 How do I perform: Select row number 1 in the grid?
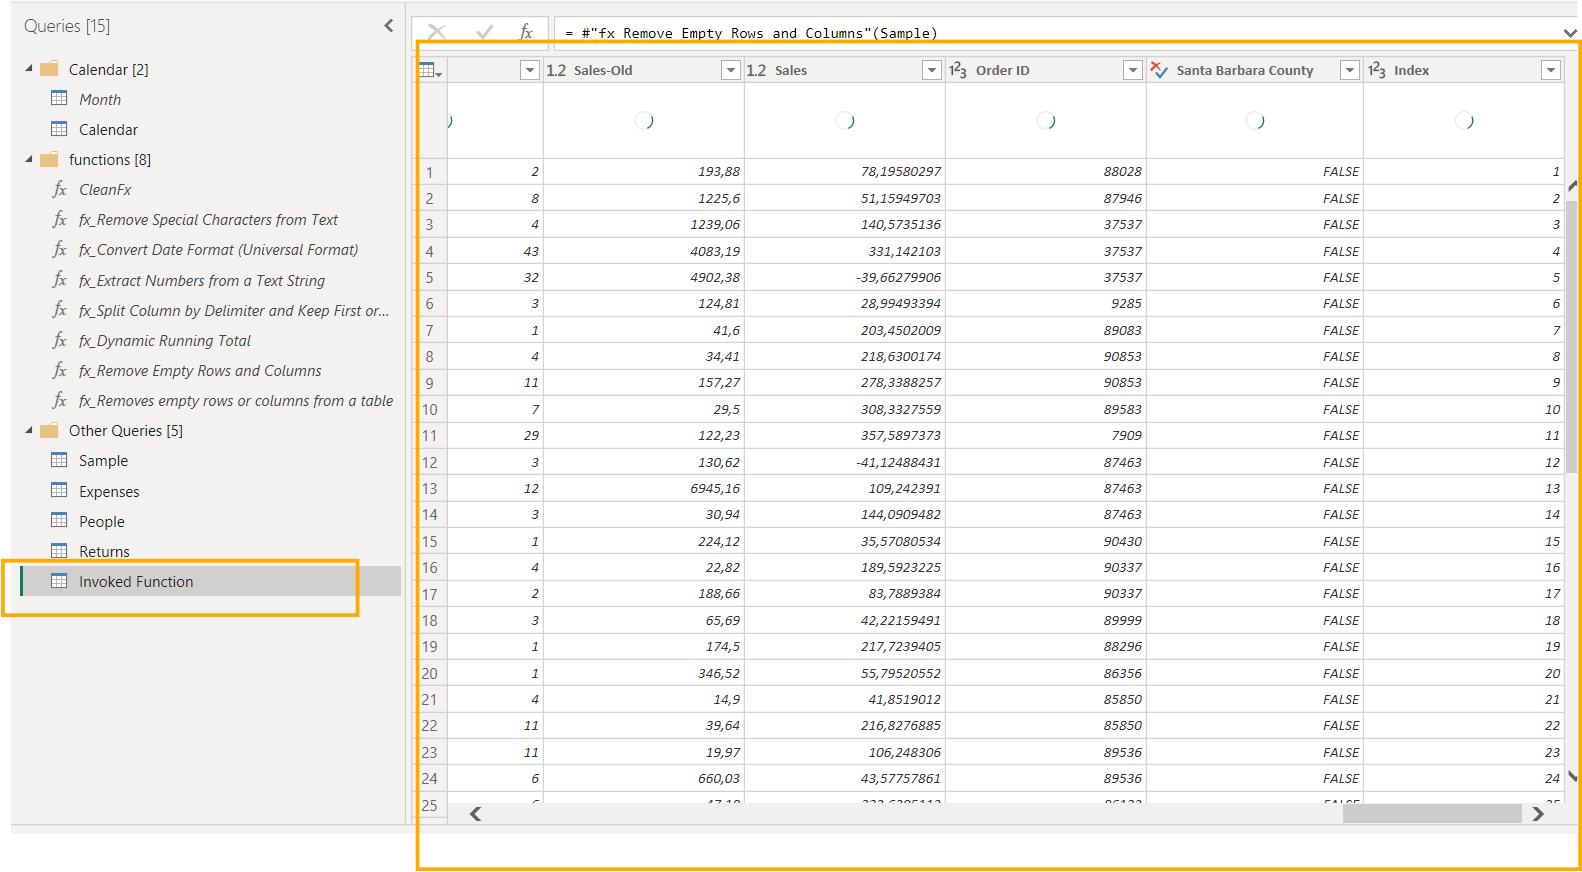430,172
